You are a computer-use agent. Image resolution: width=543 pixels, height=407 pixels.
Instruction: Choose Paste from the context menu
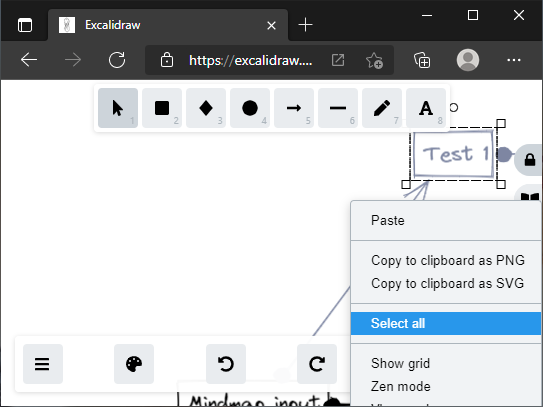[x=446, y=221]
